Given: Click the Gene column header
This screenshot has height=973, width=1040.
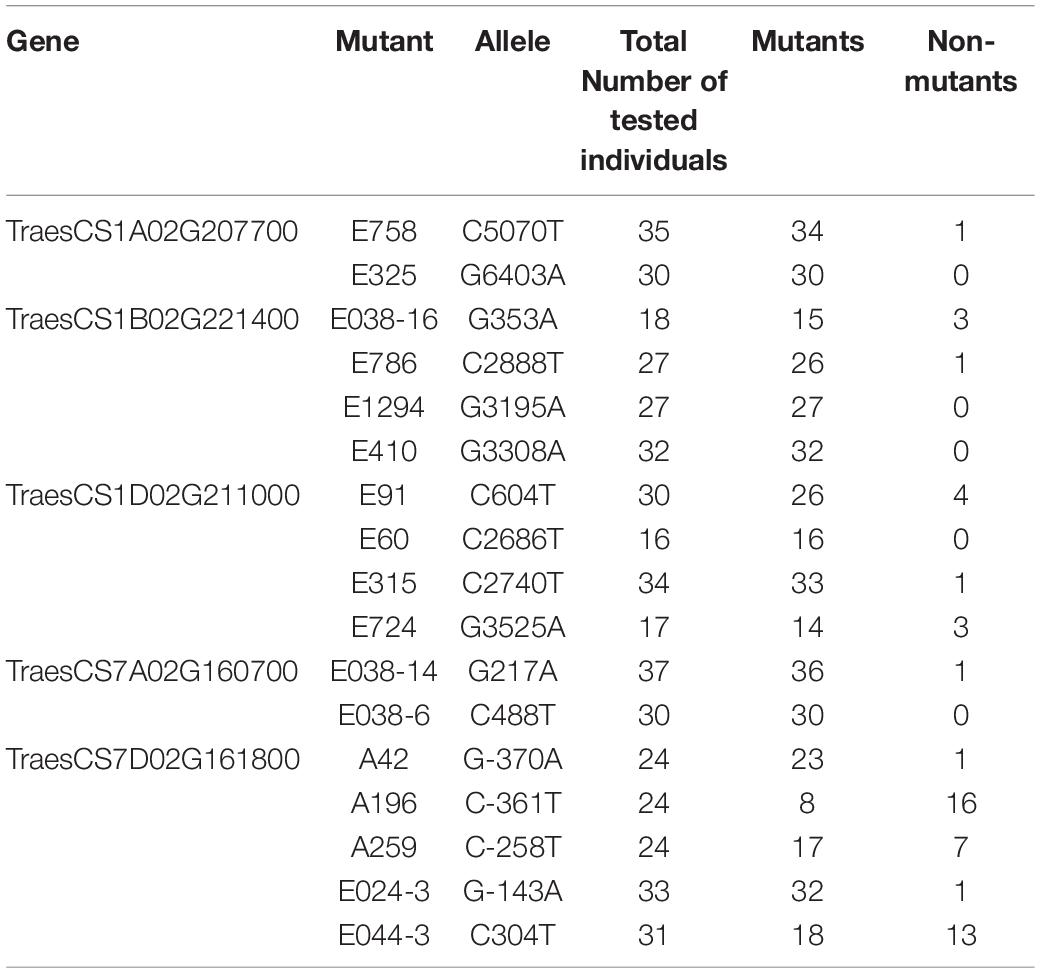Looking at the screenshot, I should click(x=43, y=42).
